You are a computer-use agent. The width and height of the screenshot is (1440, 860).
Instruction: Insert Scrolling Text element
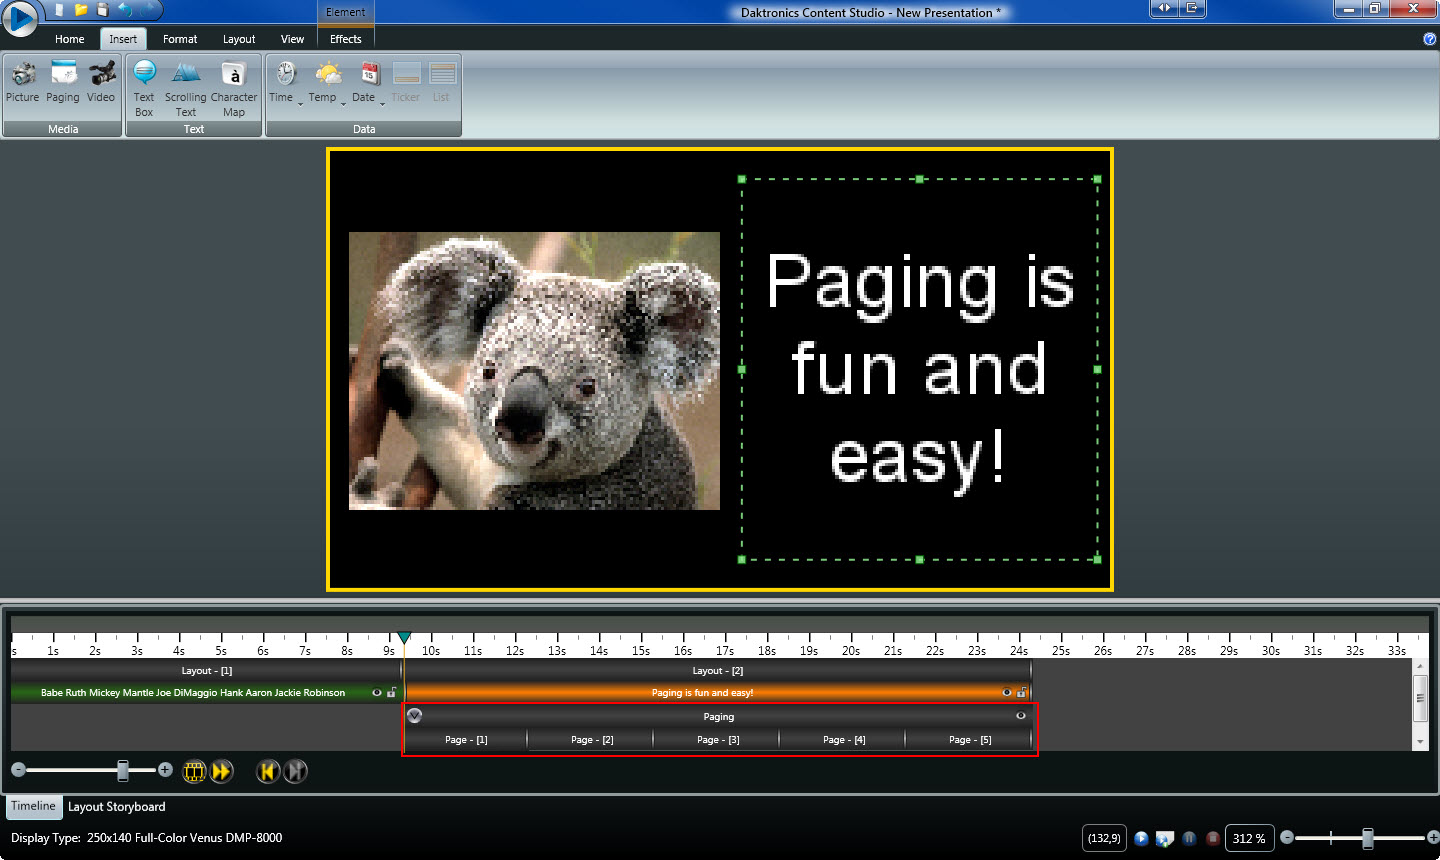(x=186, y=87)
